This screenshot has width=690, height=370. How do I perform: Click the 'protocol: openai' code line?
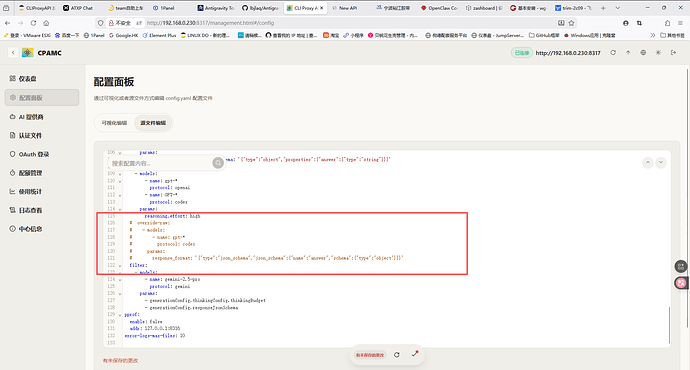pos(169,188)
